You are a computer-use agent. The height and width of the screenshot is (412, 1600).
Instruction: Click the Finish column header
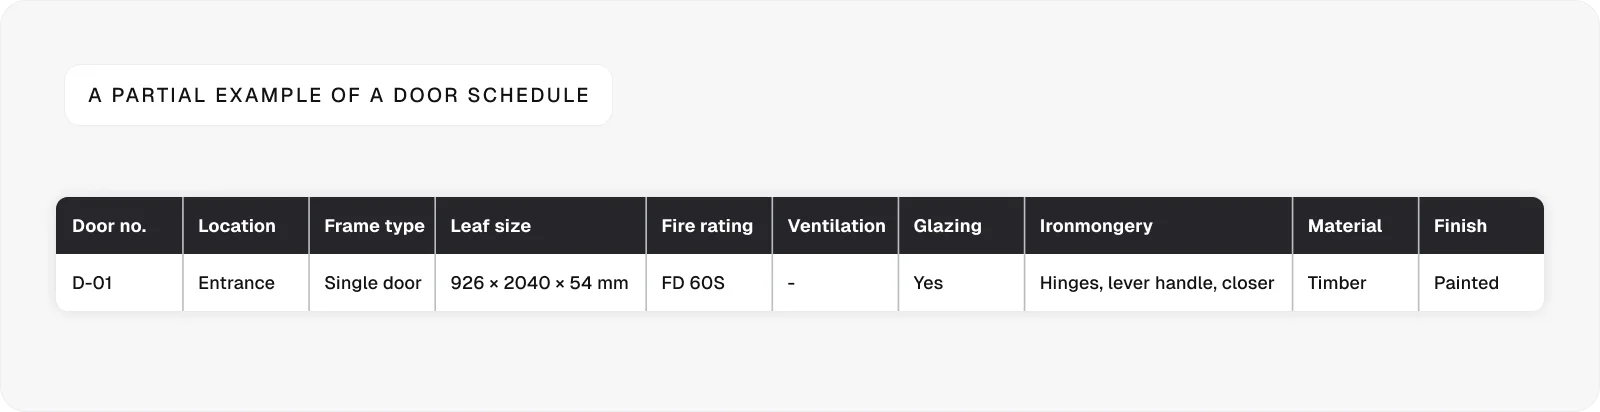(1482, 226)
